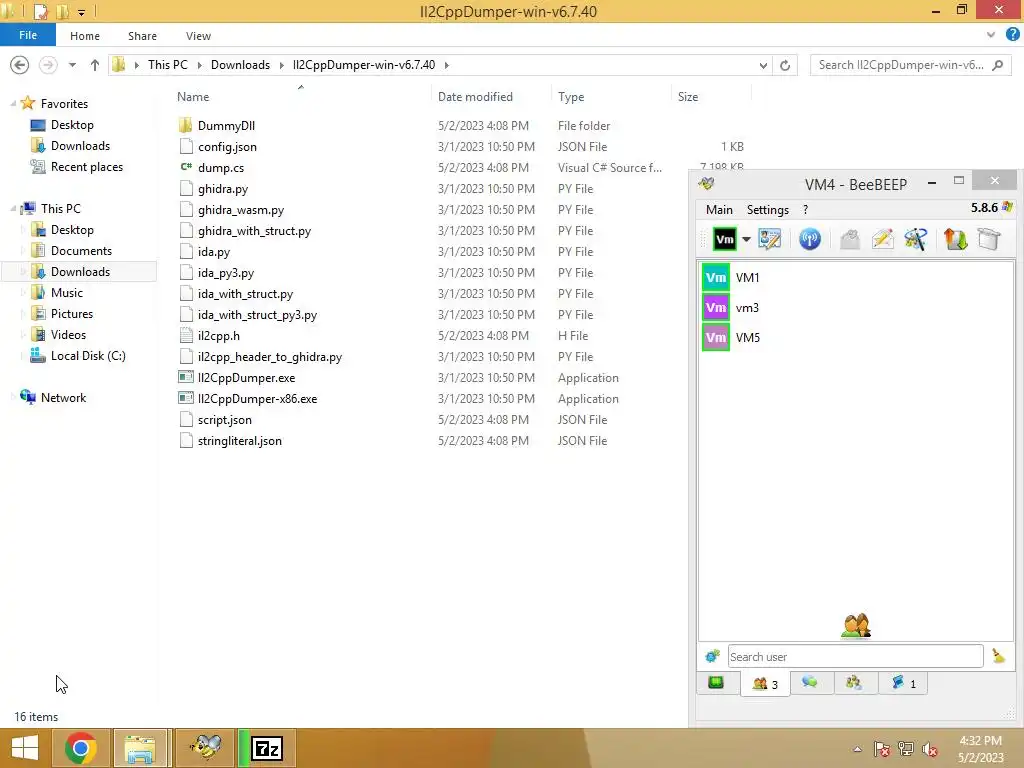This screenshot has width=1024, height=768.
Task: Open the file transfer arrows icon
Action: pos(955,239)
